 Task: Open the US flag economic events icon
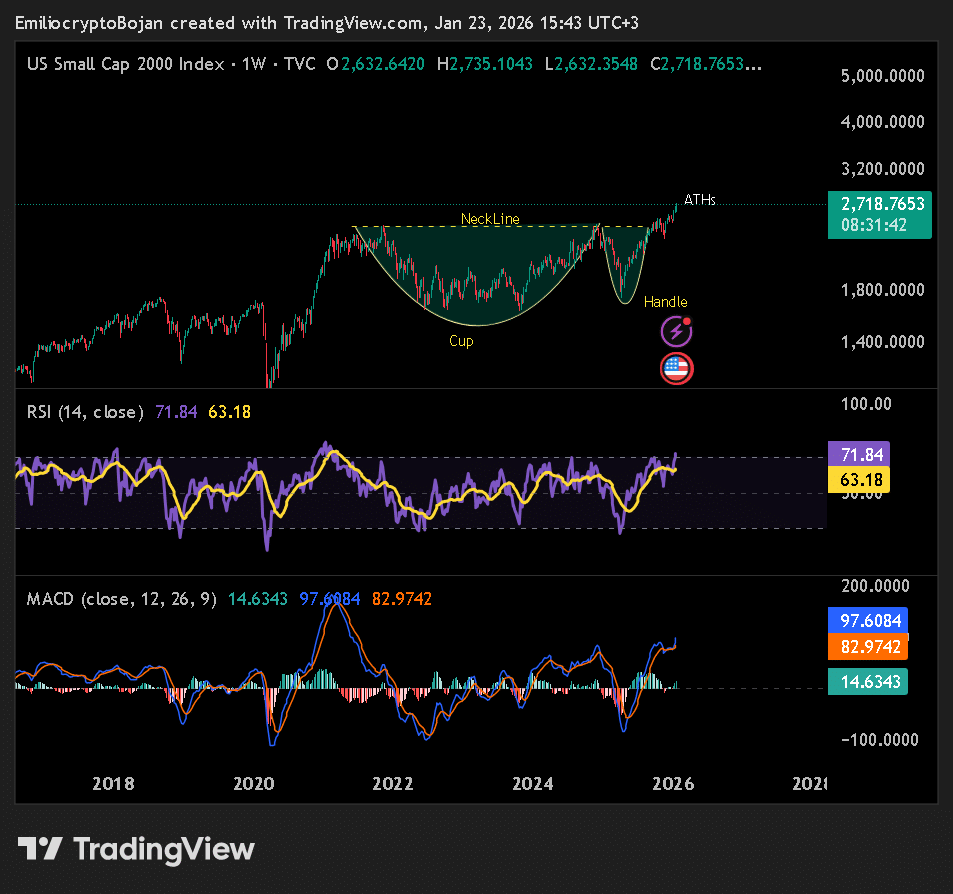(676, 368)
